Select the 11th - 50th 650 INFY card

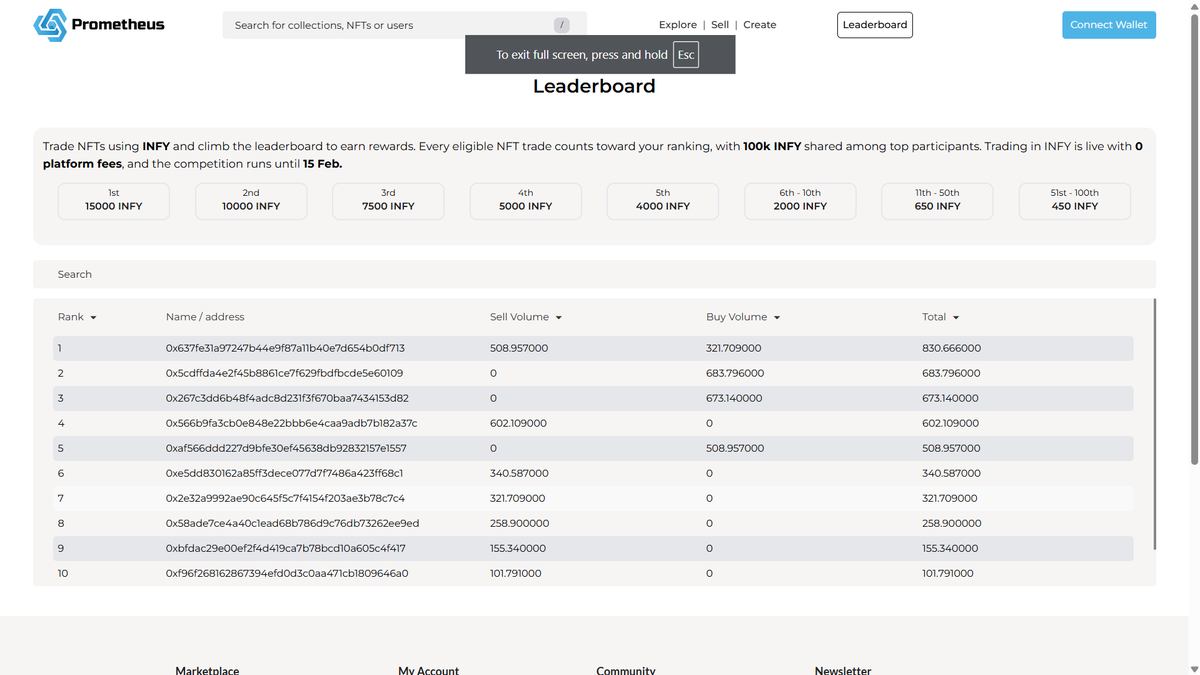[937, 201]
